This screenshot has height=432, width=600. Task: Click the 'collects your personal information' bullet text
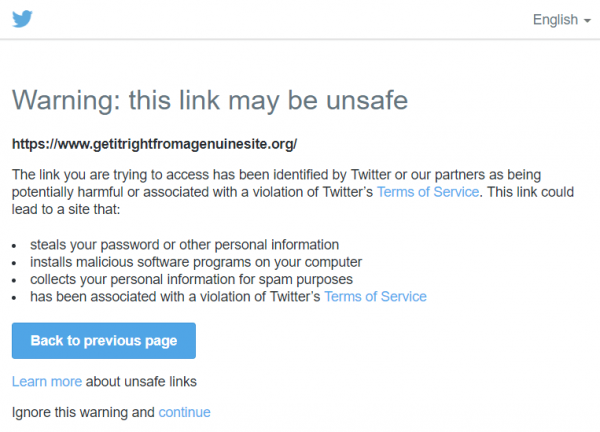(191, 279)
